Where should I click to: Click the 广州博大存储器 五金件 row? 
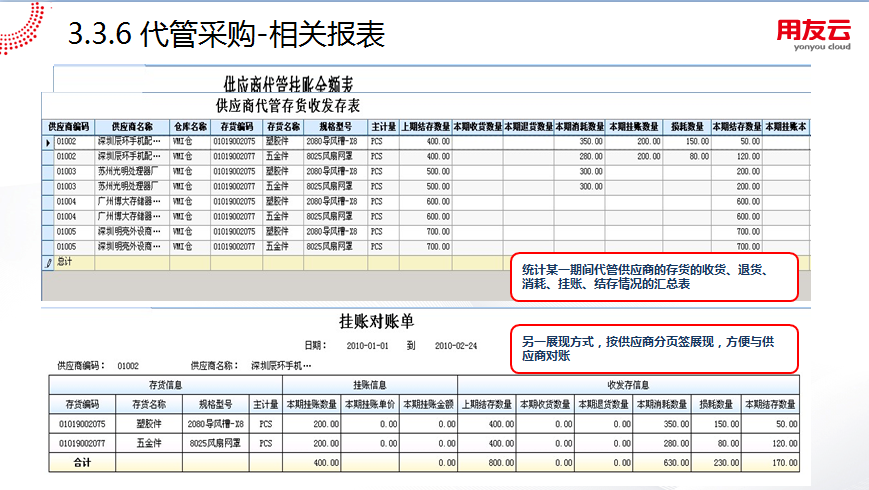[x=426, y=217]
